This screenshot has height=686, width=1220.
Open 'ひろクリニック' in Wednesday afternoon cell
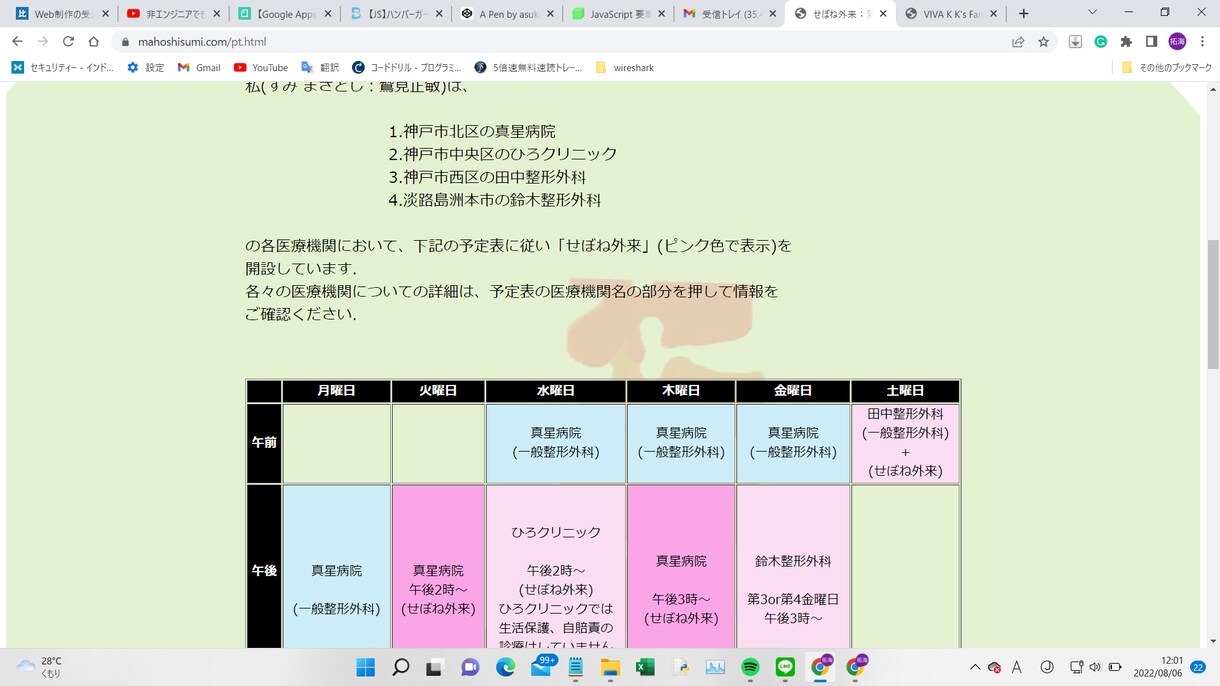point(556,533)
